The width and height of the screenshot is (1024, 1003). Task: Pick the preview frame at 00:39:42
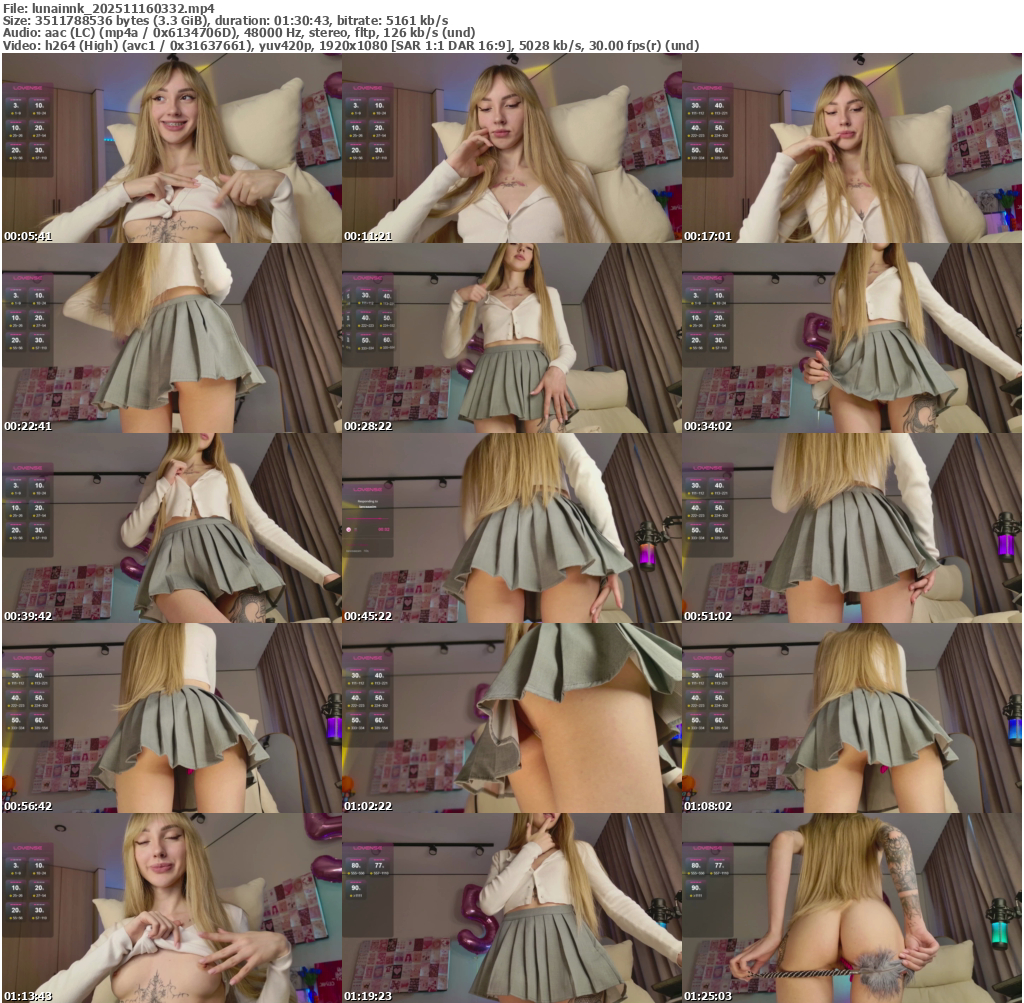point(172,528)
